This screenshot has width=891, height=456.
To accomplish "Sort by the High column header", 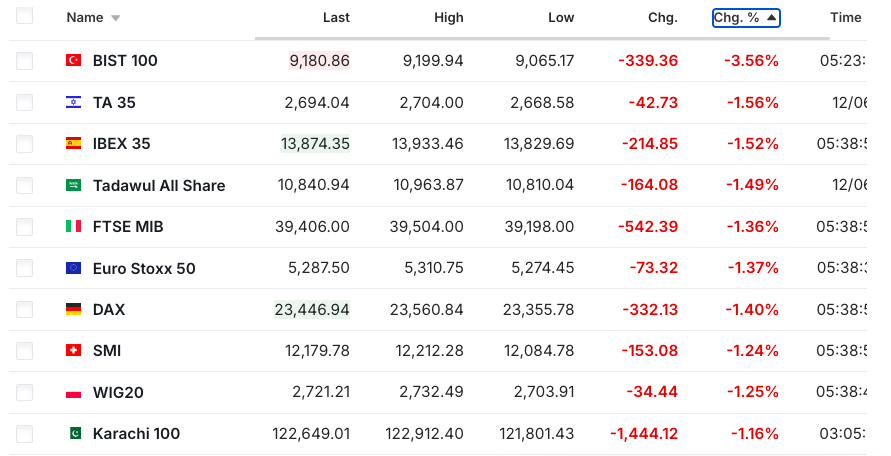I will point(449,17).
